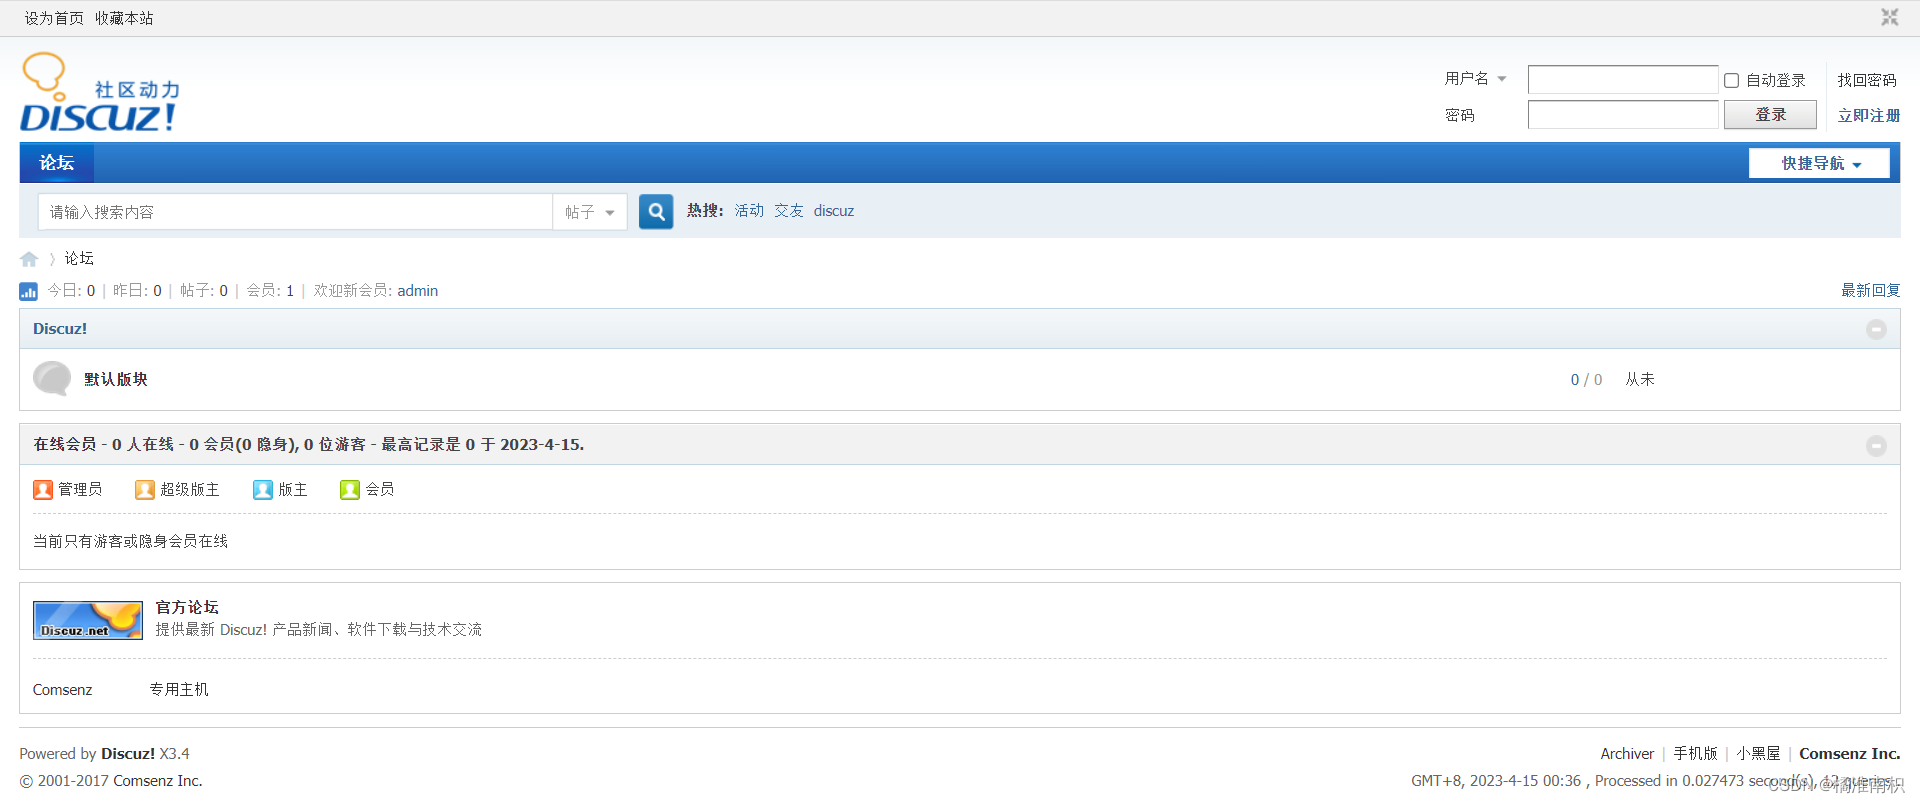1920x803 pixels.
Task: Open the 帖子 search type dropdown
Action: (x=590, y=212)
